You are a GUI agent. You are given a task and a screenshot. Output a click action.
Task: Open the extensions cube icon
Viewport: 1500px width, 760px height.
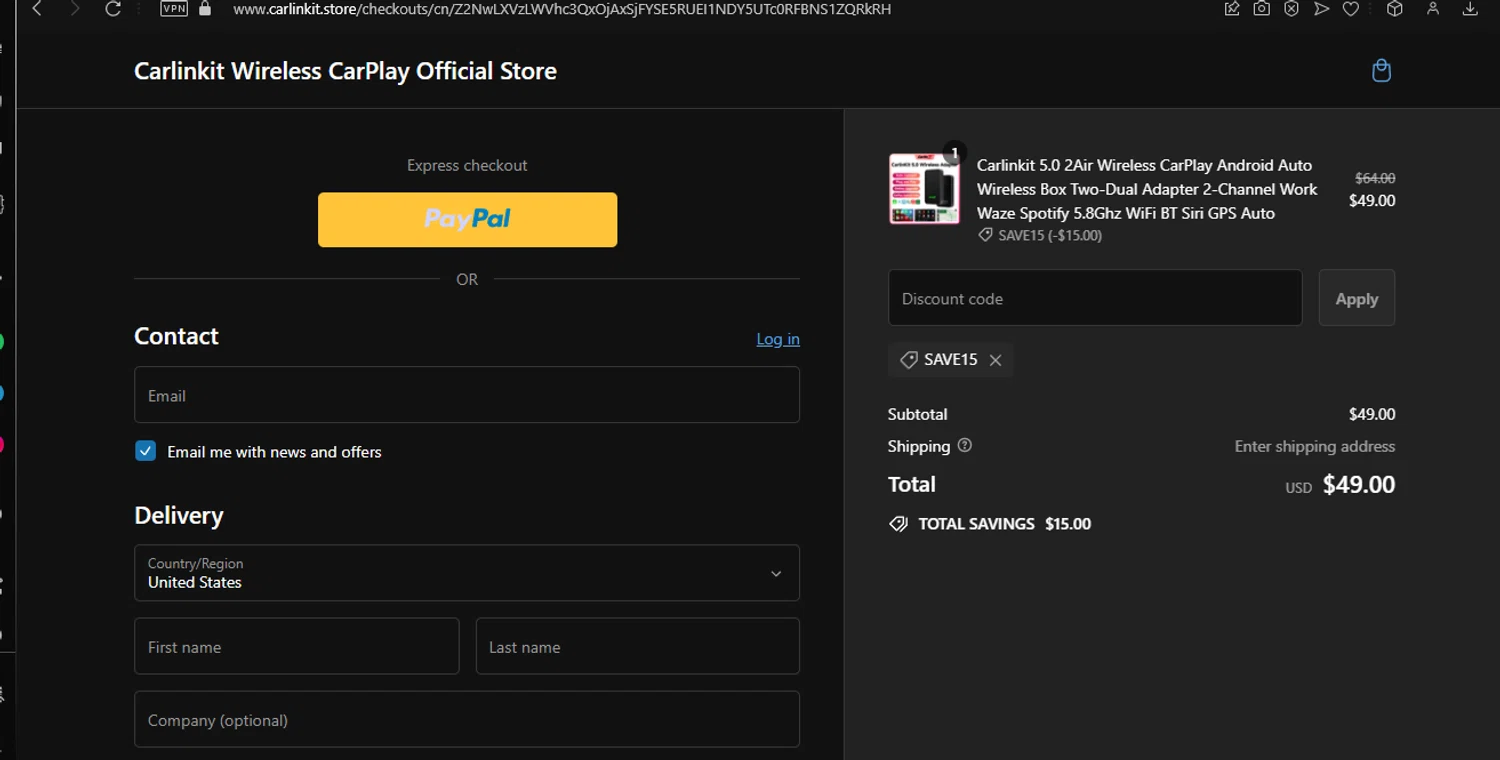pos(1395,9)
